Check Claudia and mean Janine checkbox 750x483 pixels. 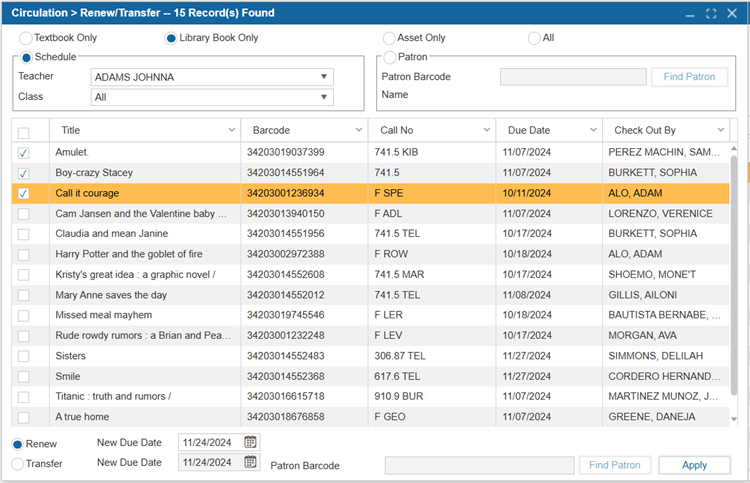point(23,234)
